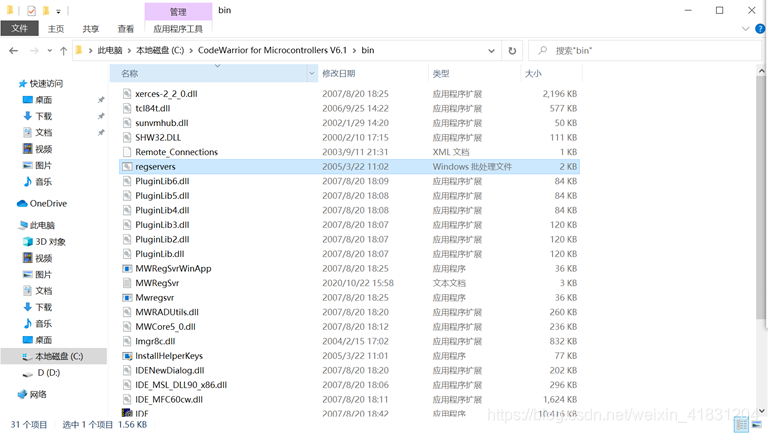Click the vertical scrollbar of the file list
768x433 pixels.
[761, 197]
